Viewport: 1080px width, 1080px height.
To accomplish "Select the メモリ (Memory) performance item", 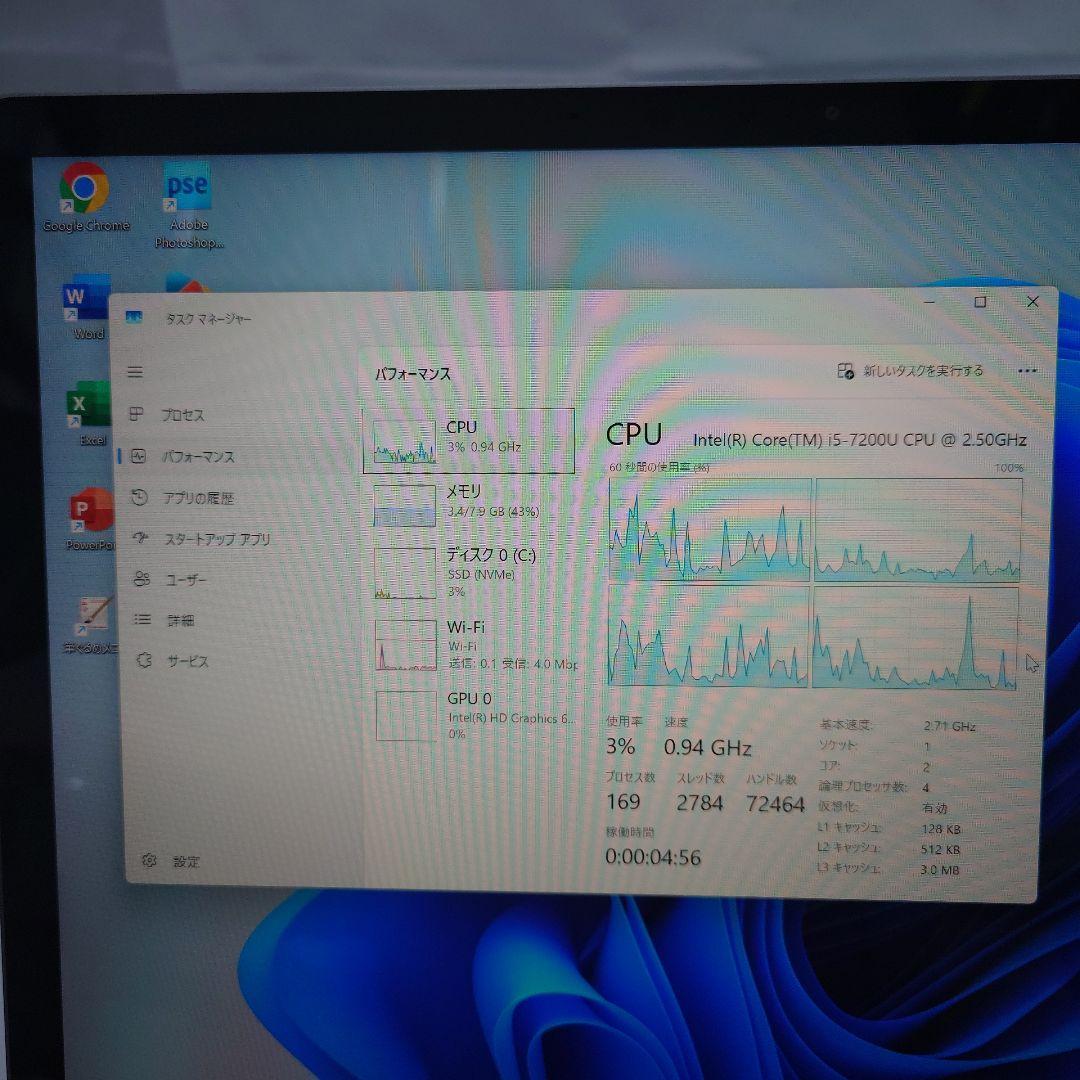I will [469, 503].
